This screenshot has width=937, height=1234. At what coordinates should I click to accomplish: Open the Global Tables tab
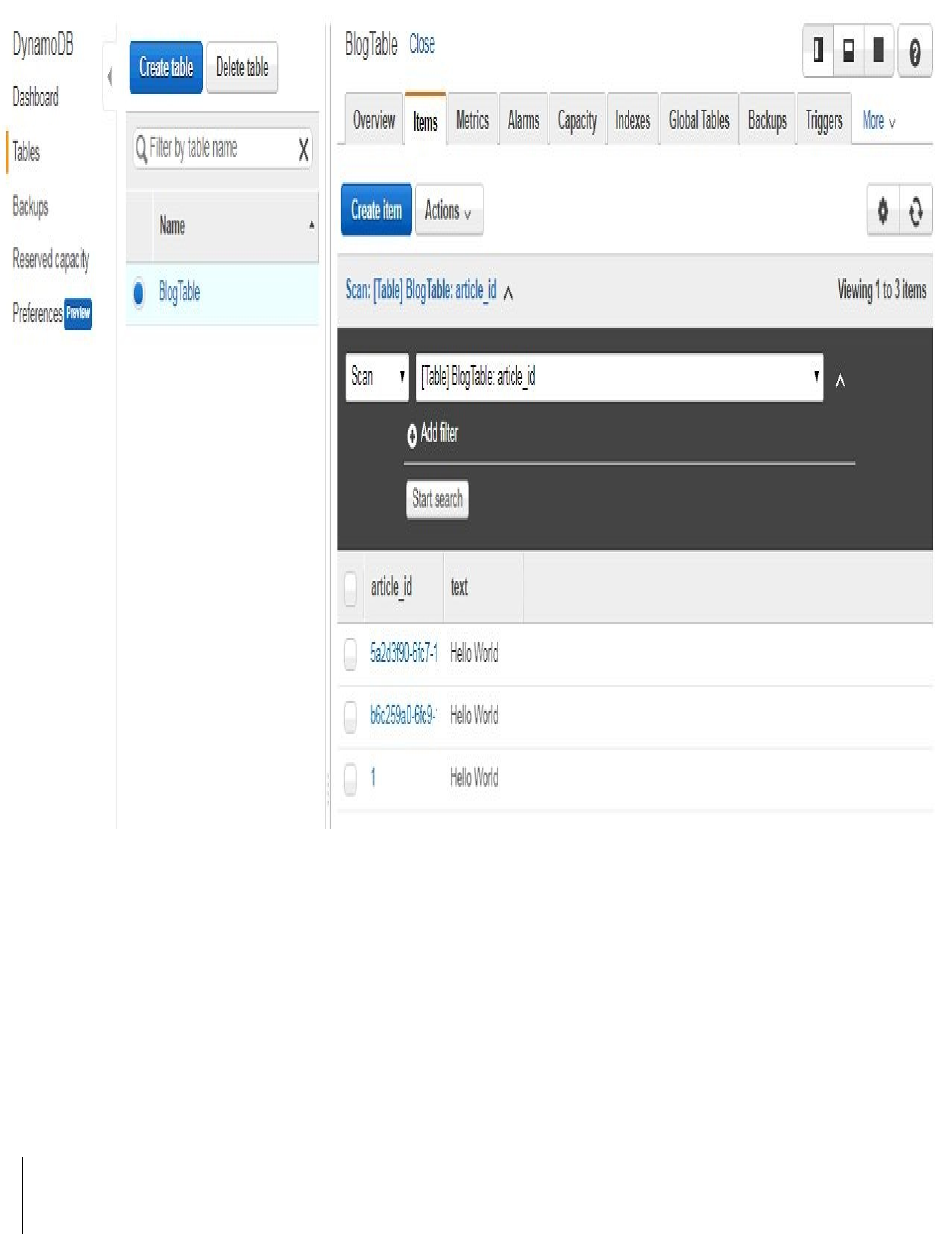[699, 121]
